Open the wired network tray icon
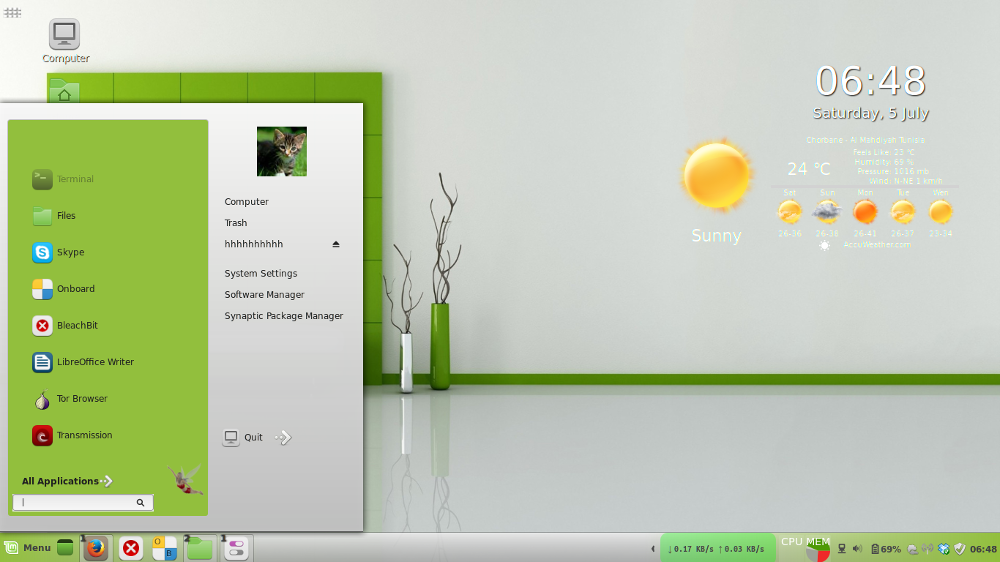Viewport: 1000px width, 562px height. [841, 549]
